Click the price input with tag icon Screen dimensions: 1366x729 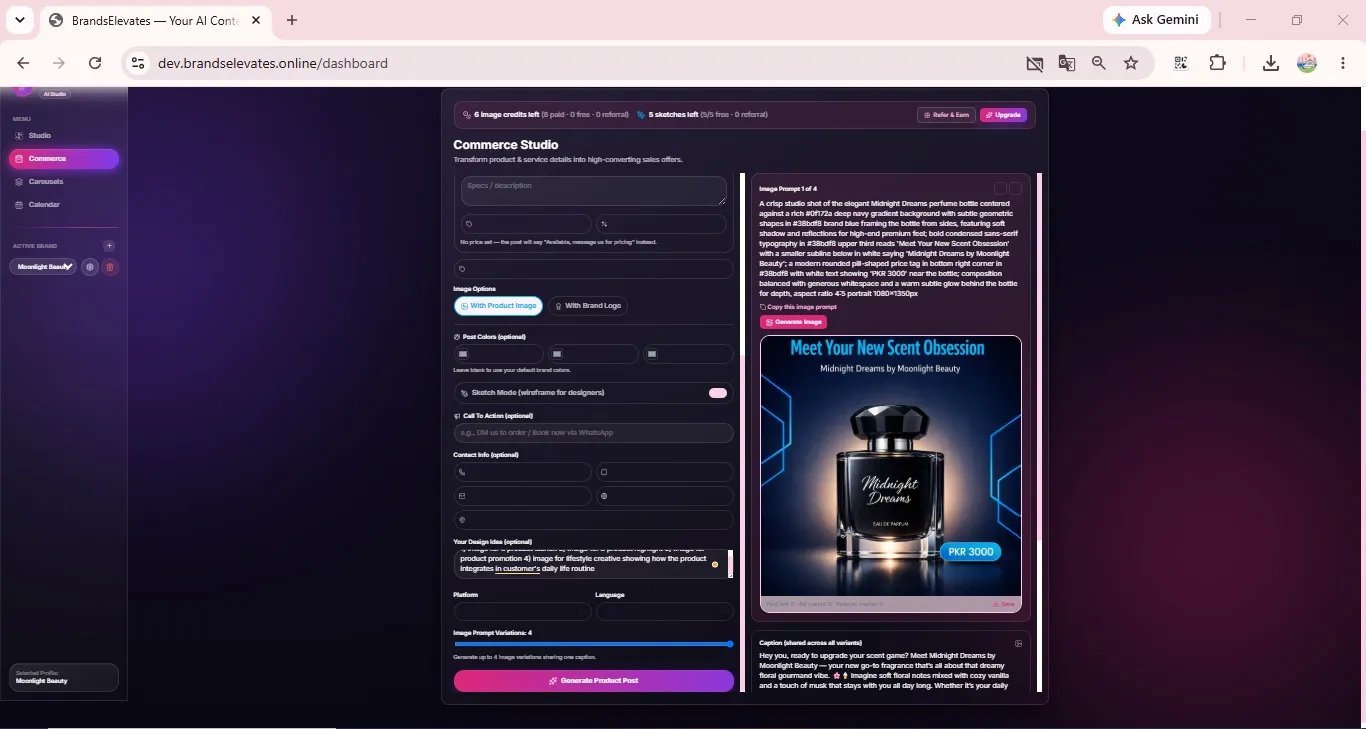coord(526,224)
